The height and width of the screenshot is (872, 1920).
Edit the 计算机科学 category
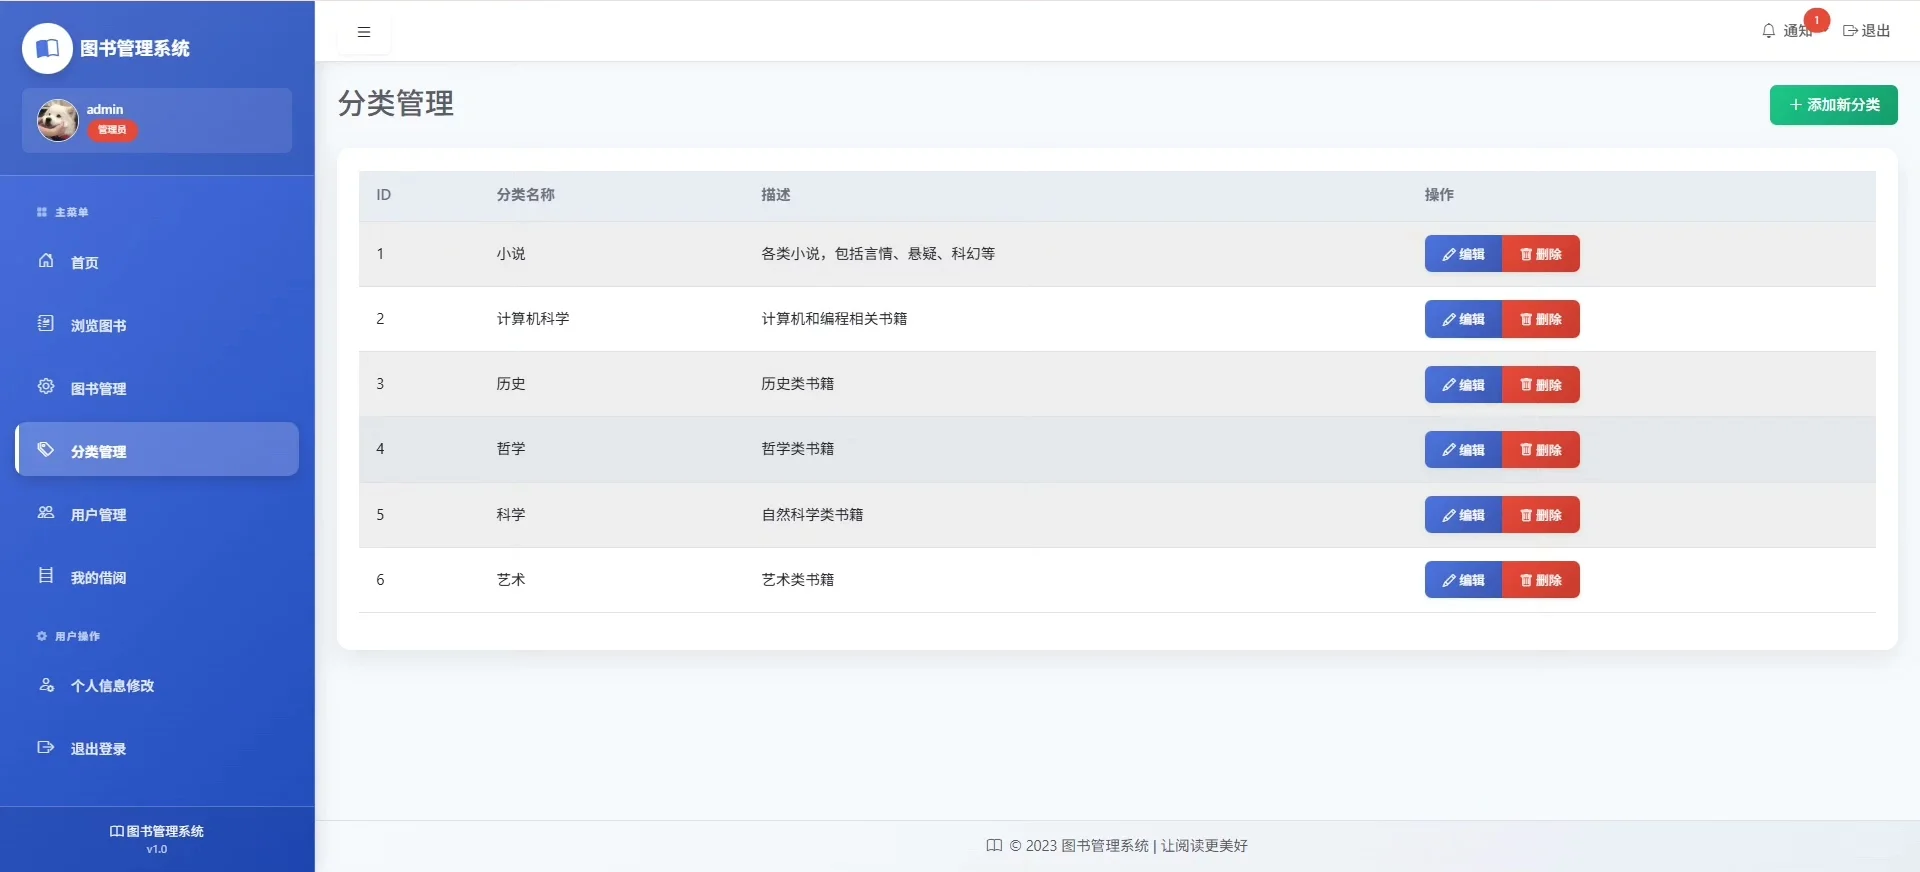pos(1463,319)
